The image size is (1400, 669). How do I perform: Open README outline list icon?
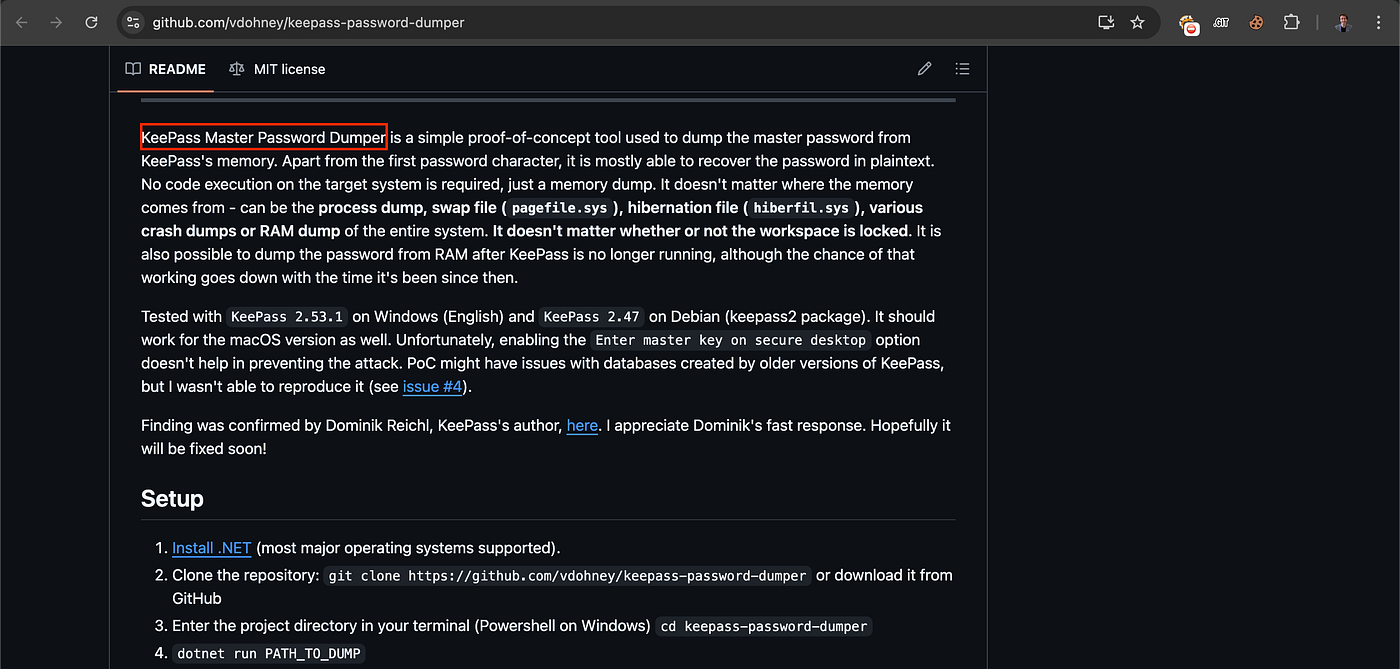pyautogui.click(x=962, y=69)
